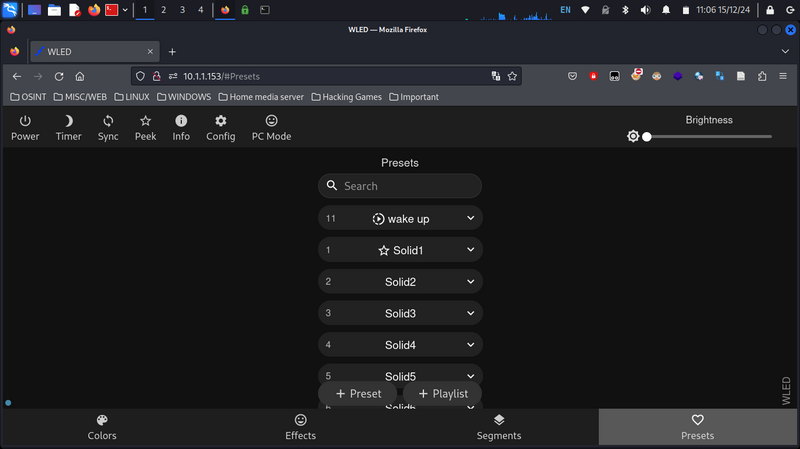Create a new Playlist

point(443,394)
